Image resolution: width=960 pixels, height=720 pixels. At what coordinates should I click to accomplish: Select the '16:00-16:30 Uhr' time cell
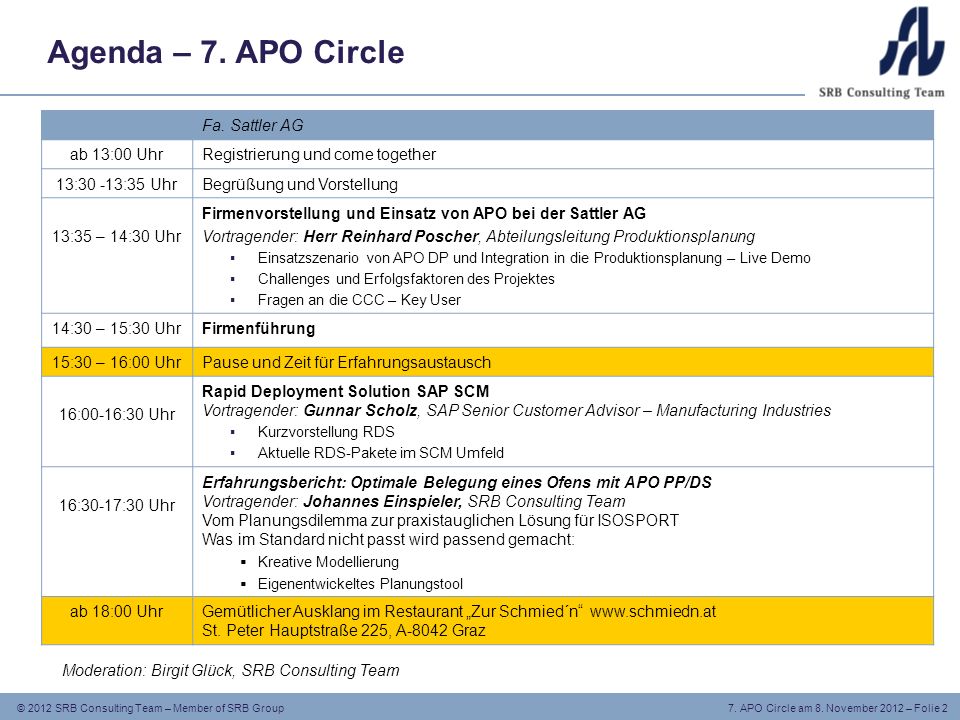[x=117, y=421]
